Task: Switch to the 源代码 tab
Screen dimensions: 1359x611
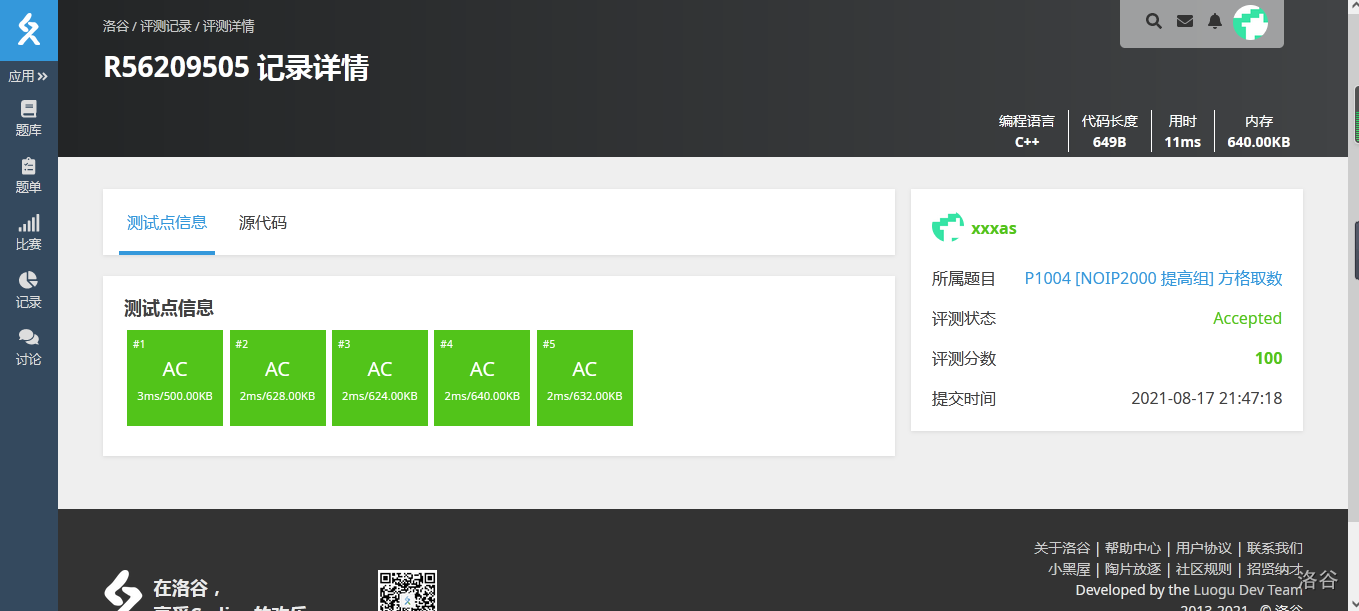Action: pyautogui.click(x=263, y=223)
